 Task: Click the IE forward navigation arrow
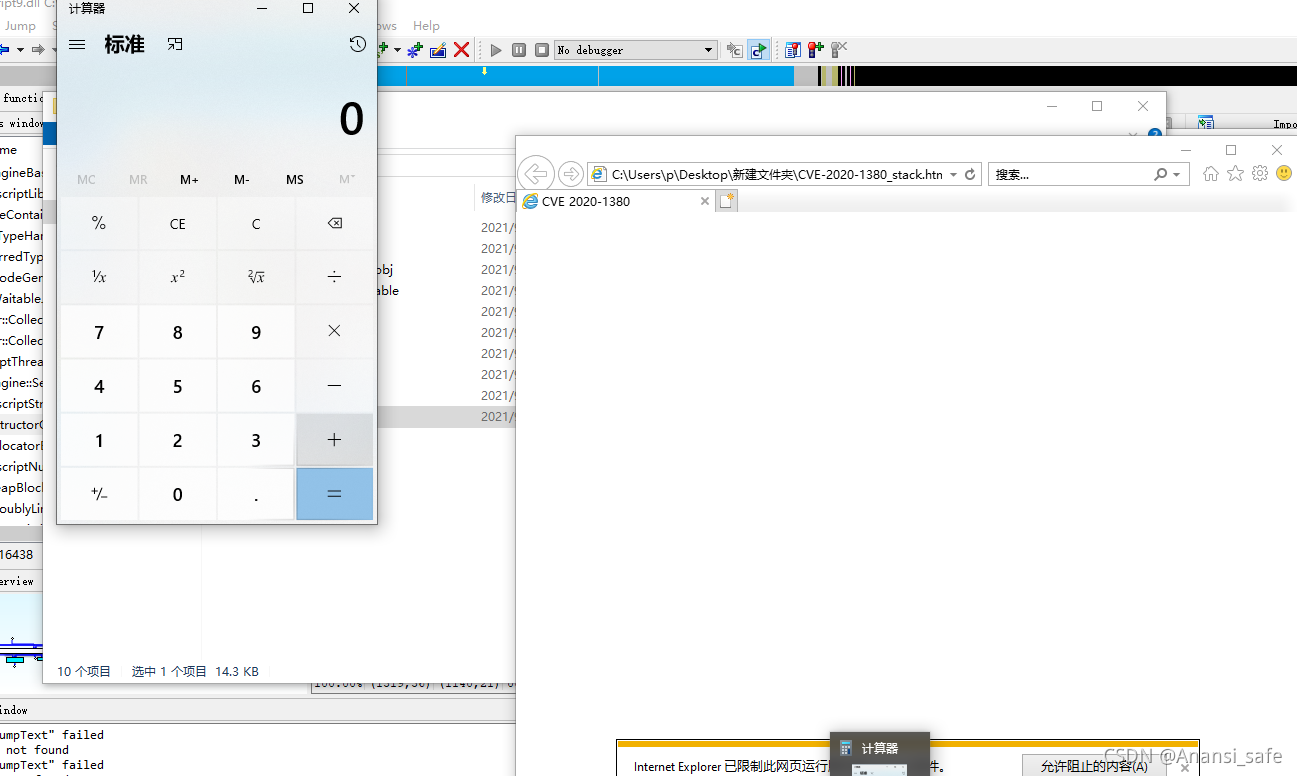coord(570,174)
